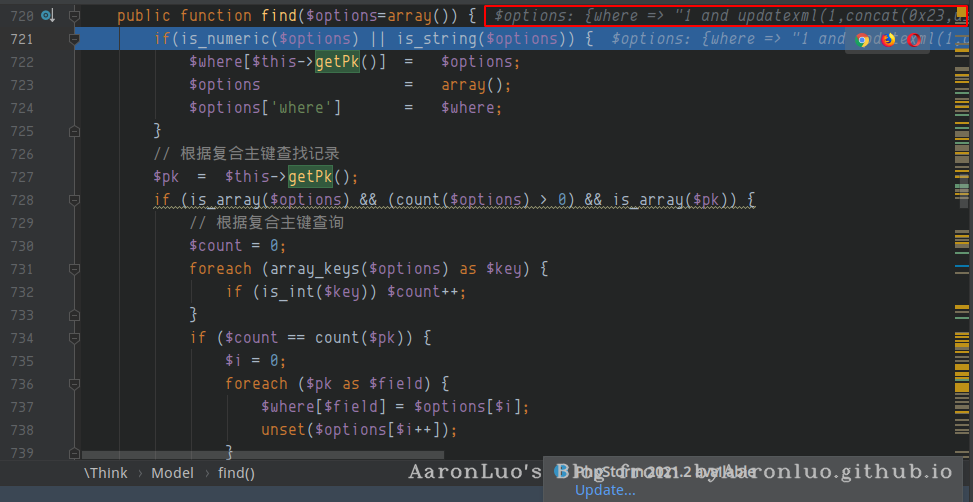Toggle fold at closing brace line 725
Screen dimensions: 973x502
[x=74, y=131]
